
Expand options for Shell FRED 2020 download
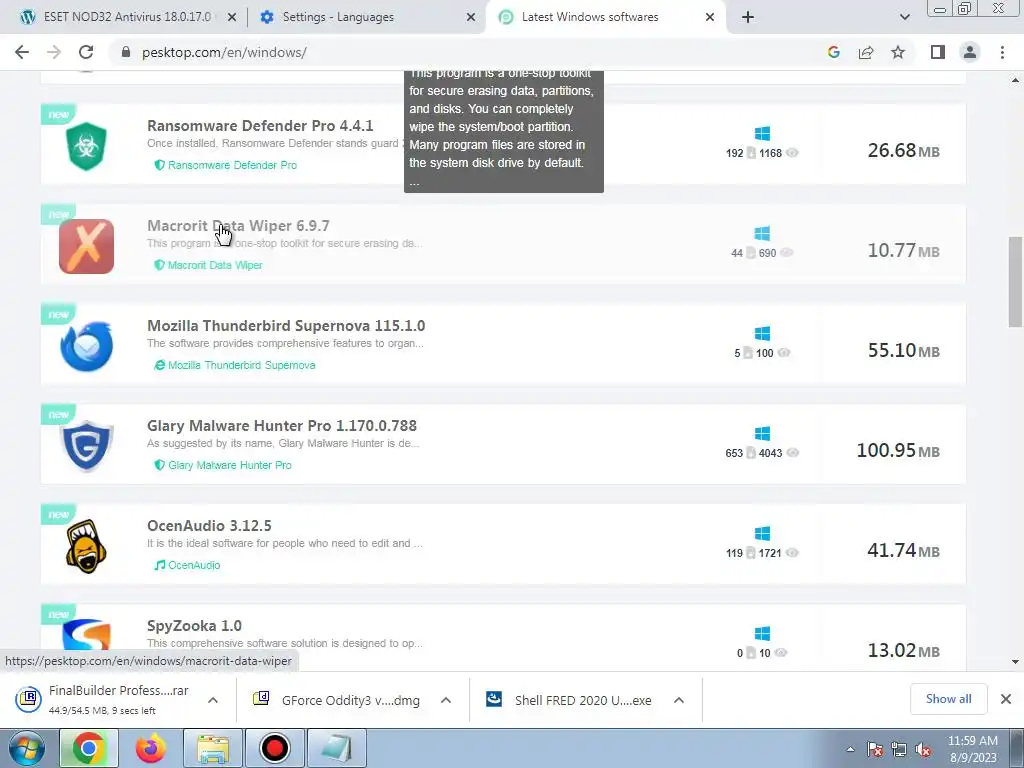(679, 700)
